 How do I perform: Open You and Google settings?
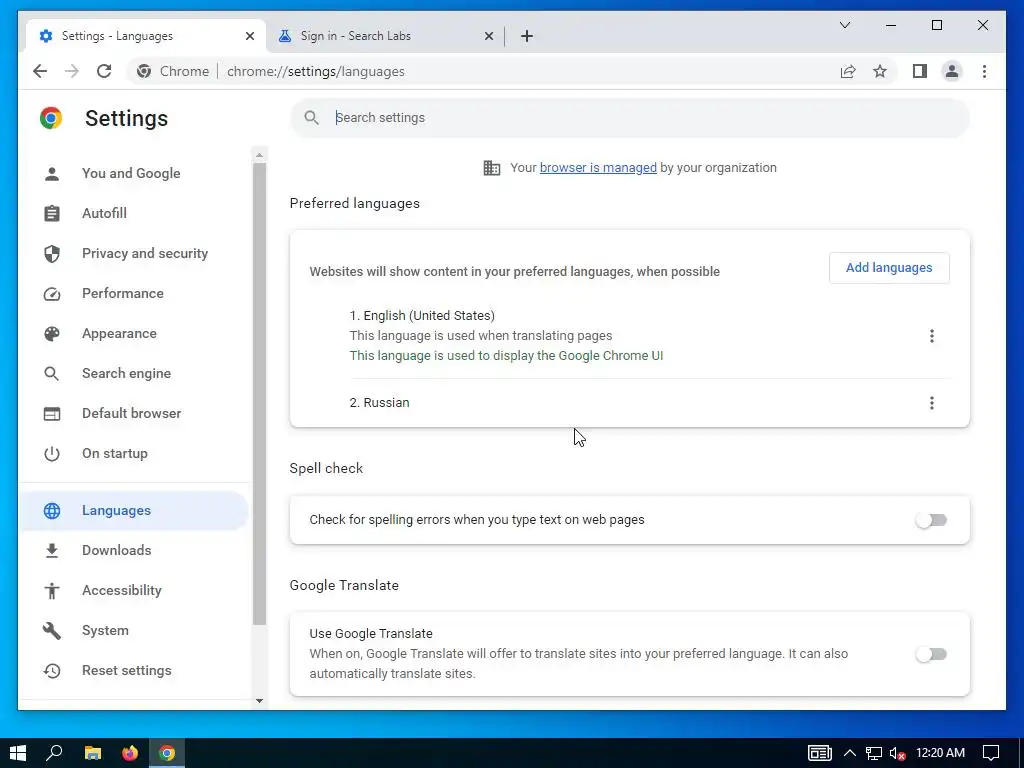click(135, 174)
